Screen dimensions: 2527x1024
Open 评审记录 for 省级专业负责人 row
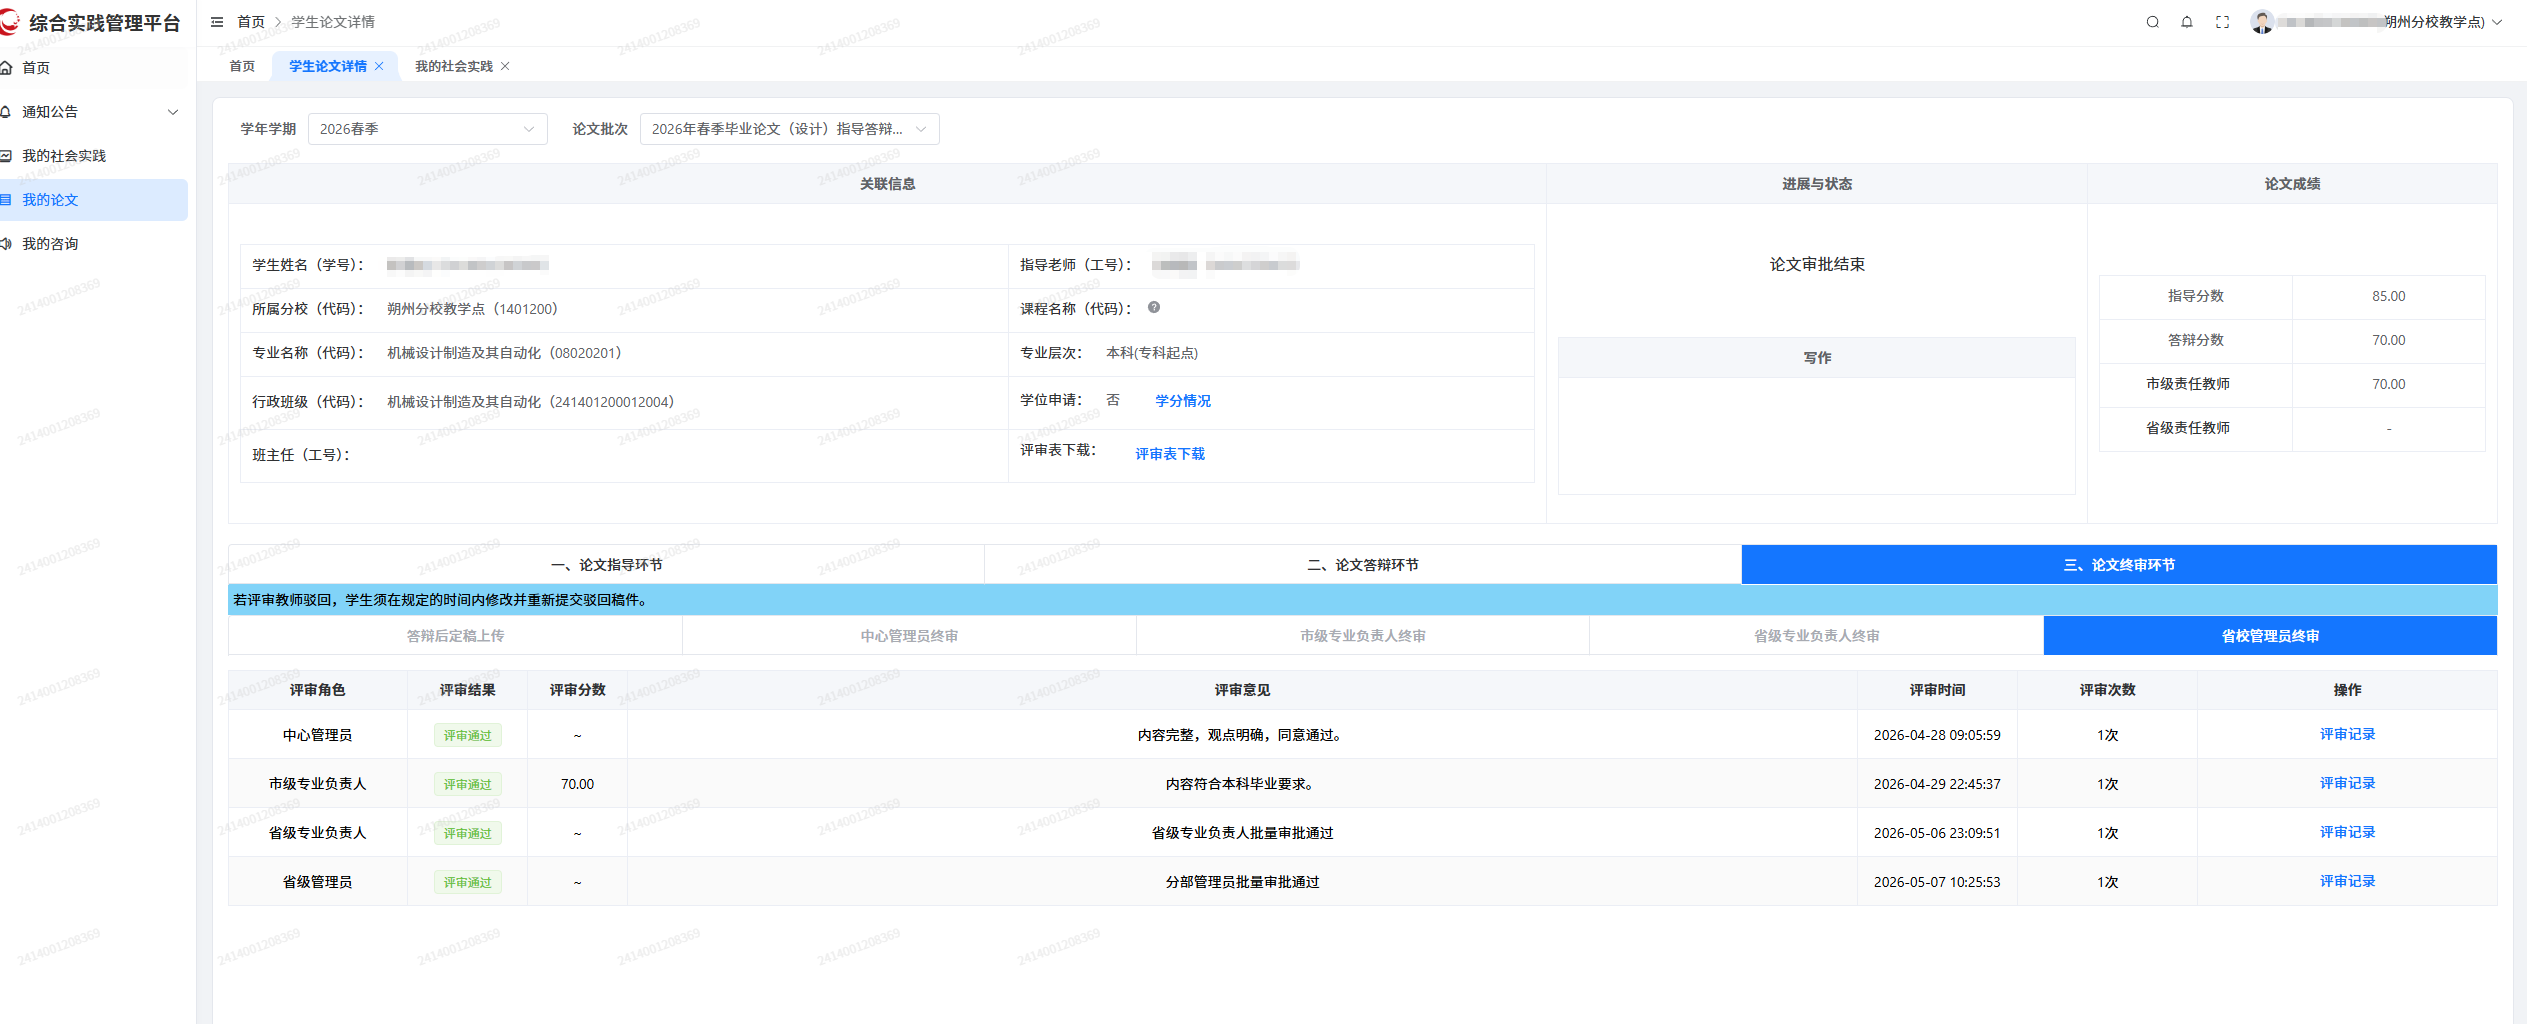pyautogui.click(x=2347, y=832)
